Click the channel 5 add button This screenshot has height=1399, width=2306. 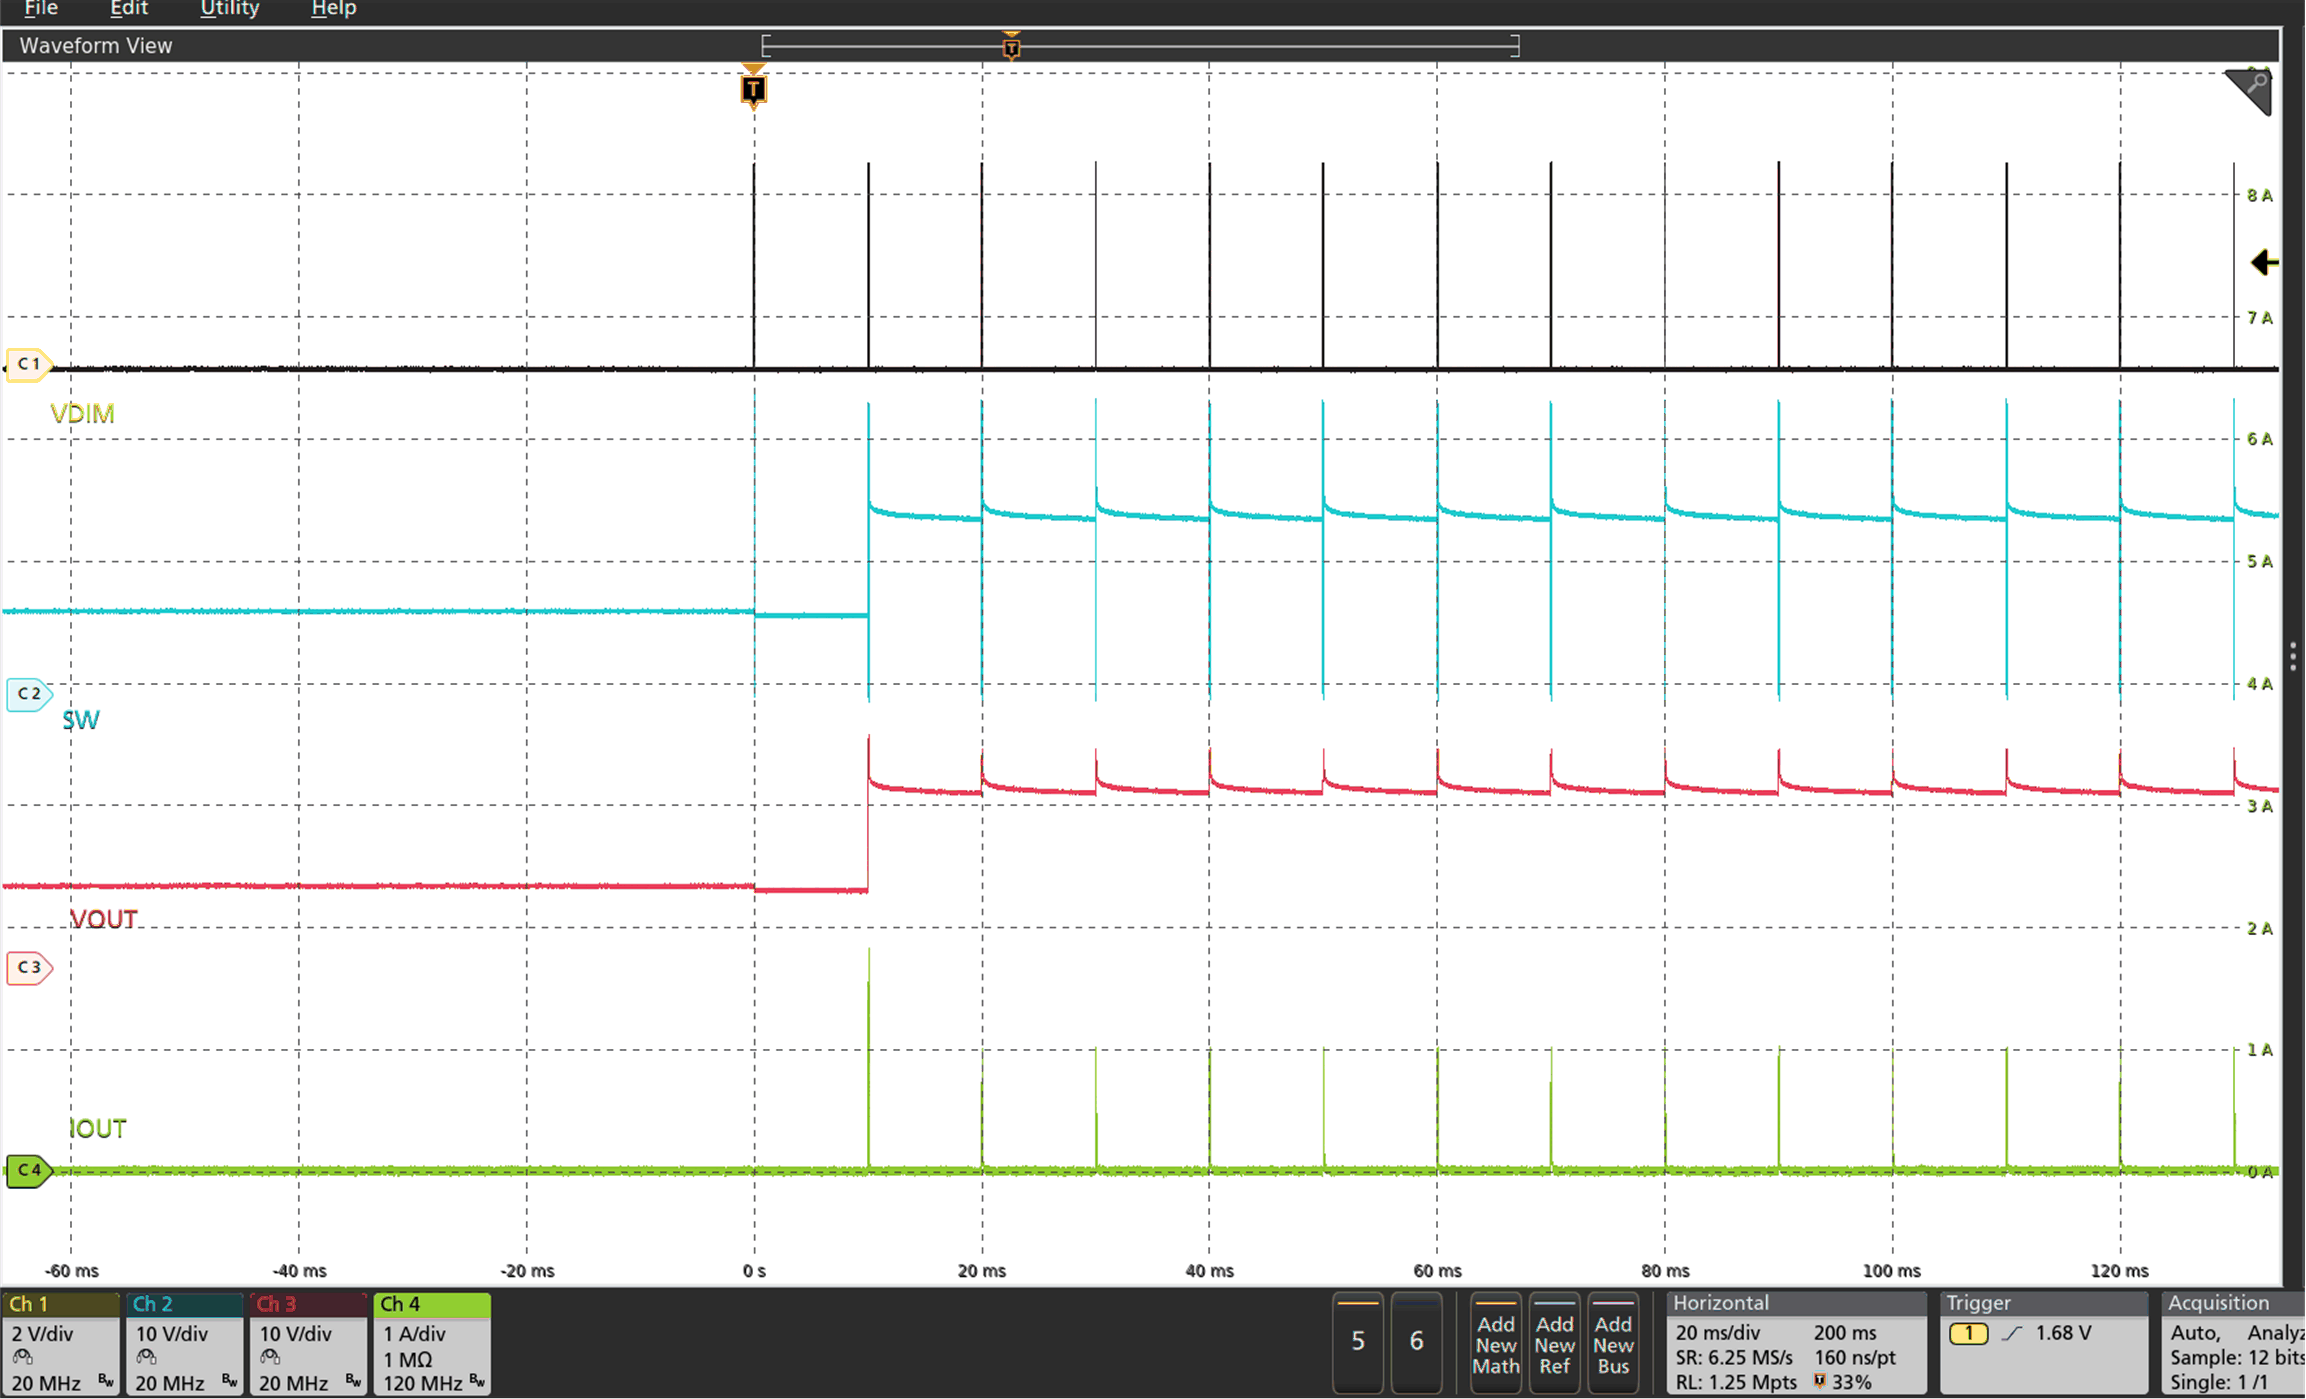tap(1357, 1343)
